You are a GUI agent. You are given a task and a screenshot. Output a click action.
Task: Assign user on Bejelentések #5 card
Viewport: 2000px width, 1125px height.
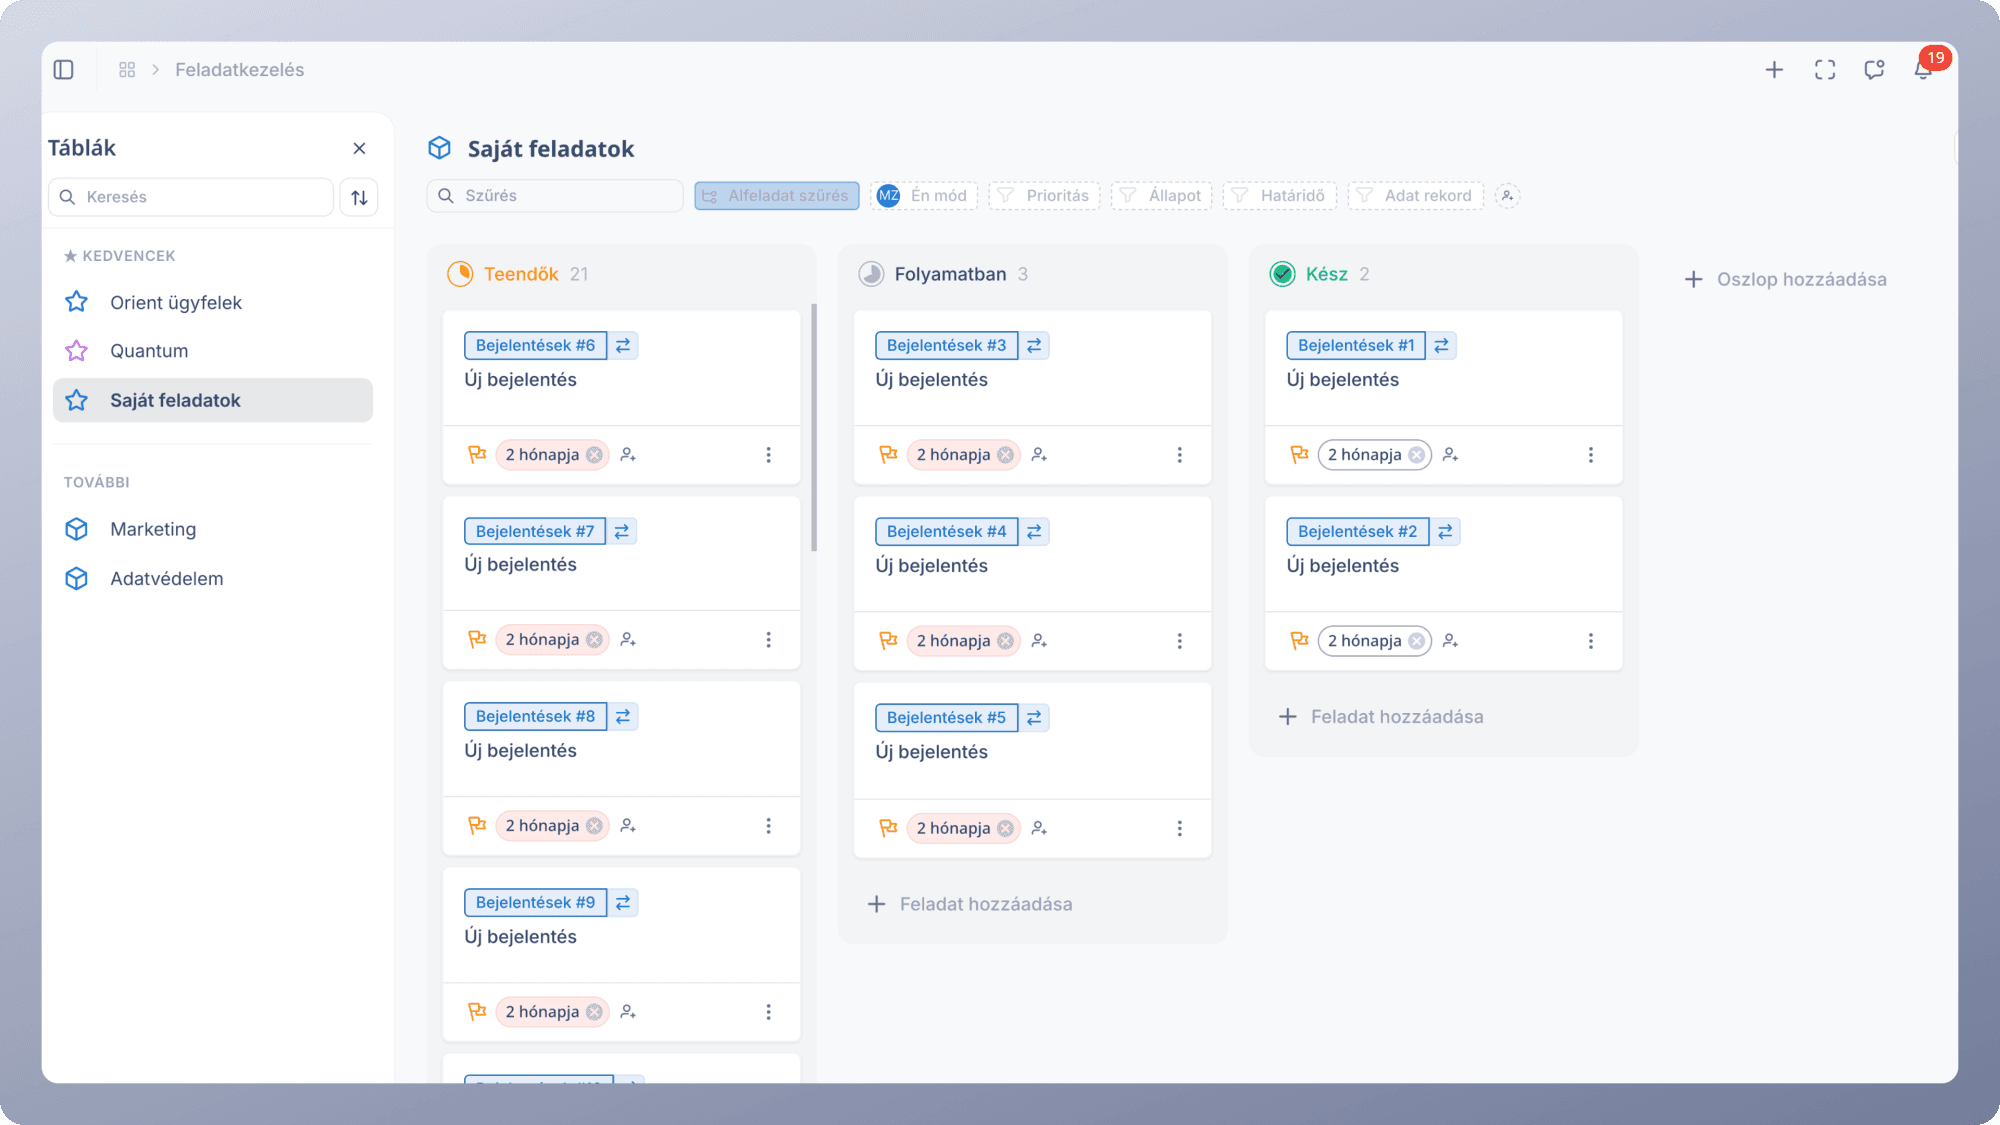pos(1039,829)
